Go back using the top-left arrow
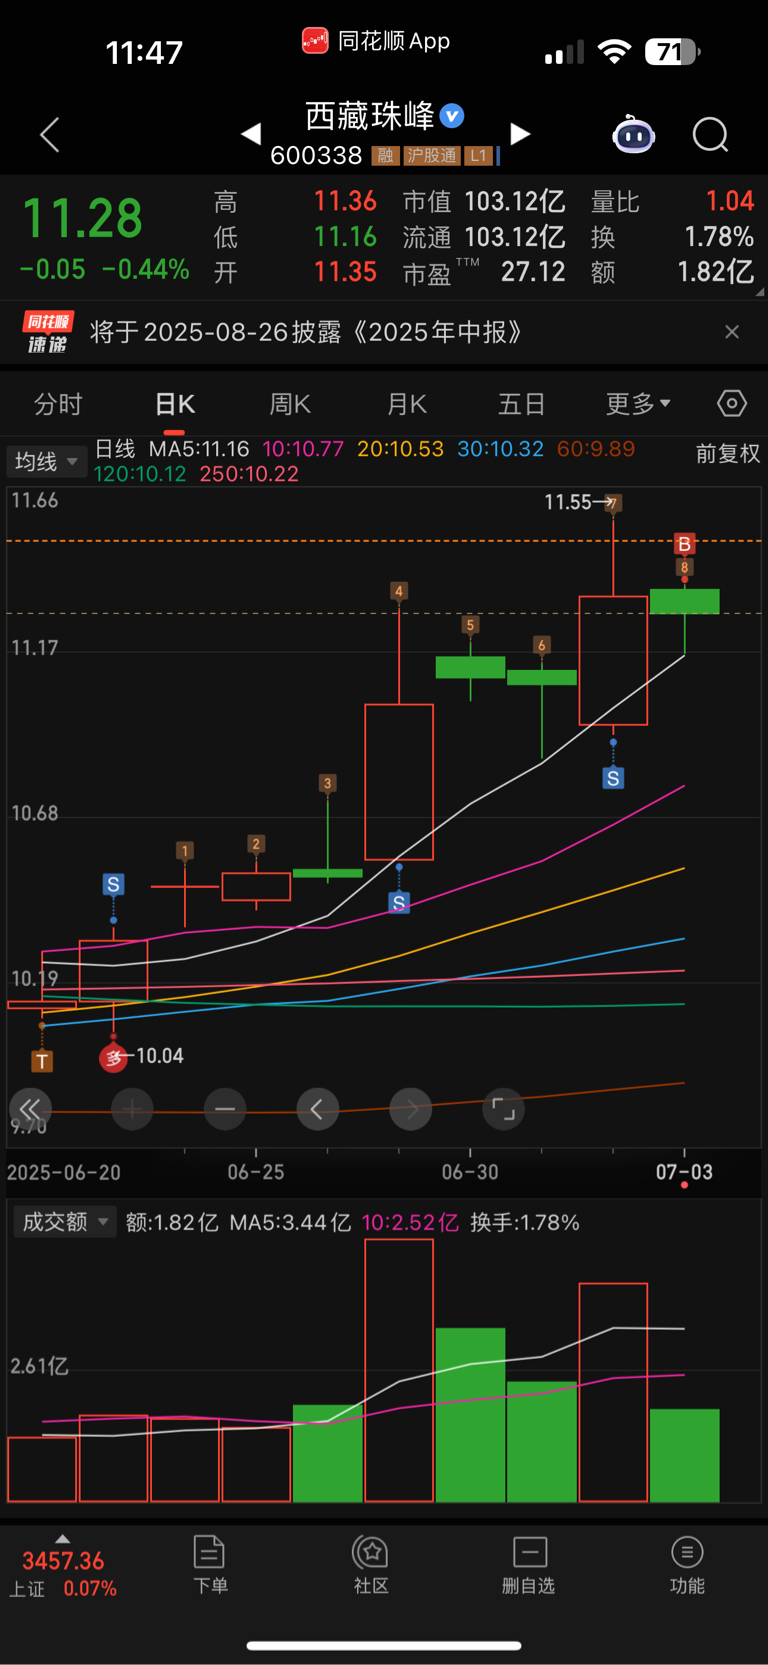The width and height of the screenshot is (768, 1665). (50, 134)
